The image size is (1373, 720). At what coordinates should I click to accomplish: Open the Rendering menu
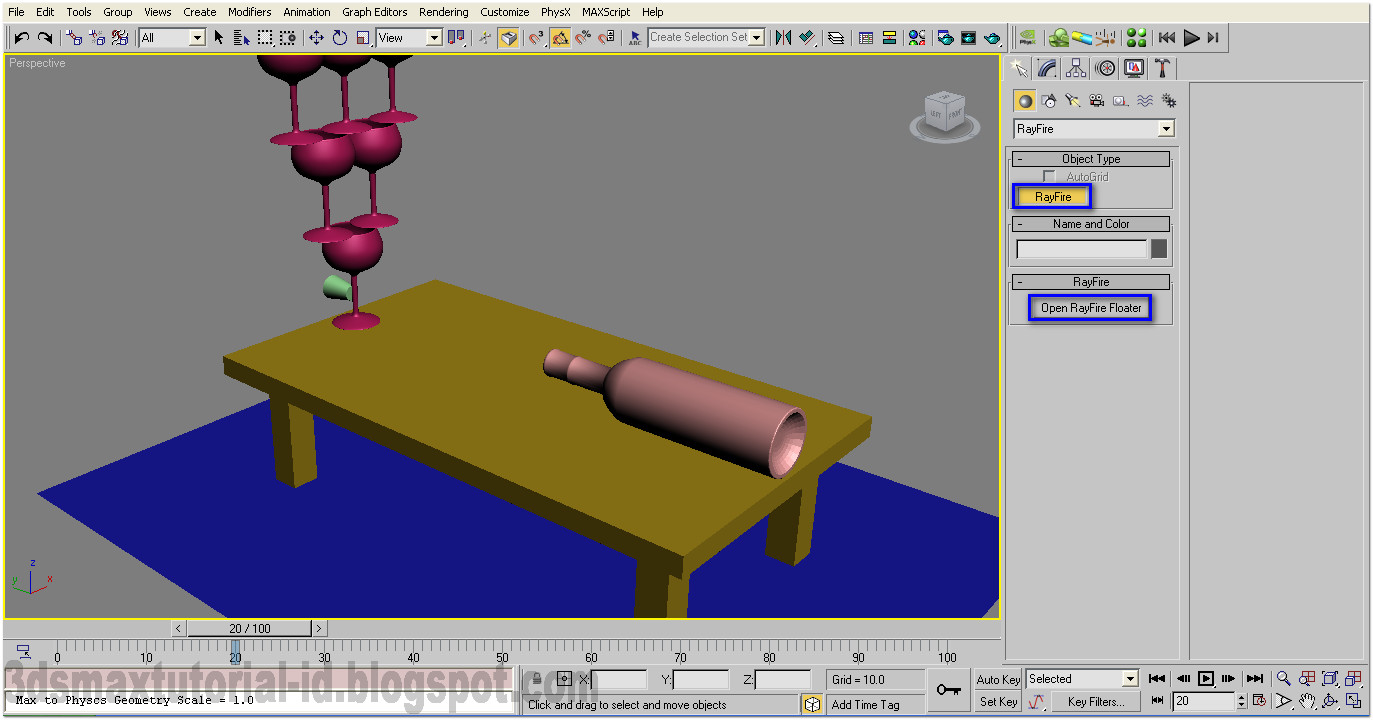tap(443, 11)
